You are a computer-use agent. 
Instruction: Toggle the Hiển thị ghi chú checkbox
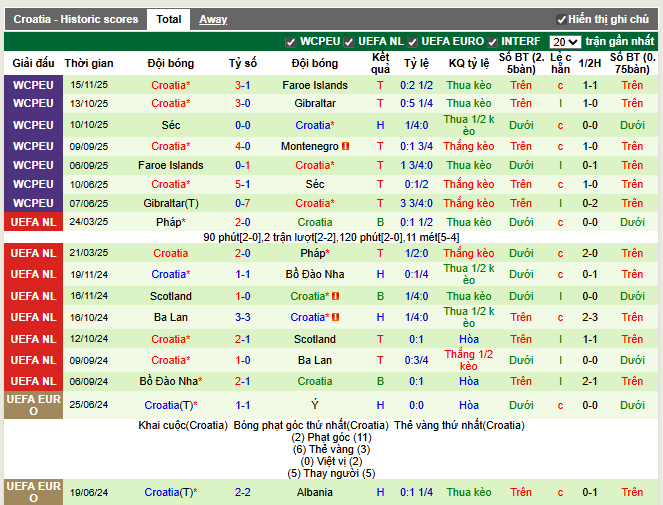(561, 19)
